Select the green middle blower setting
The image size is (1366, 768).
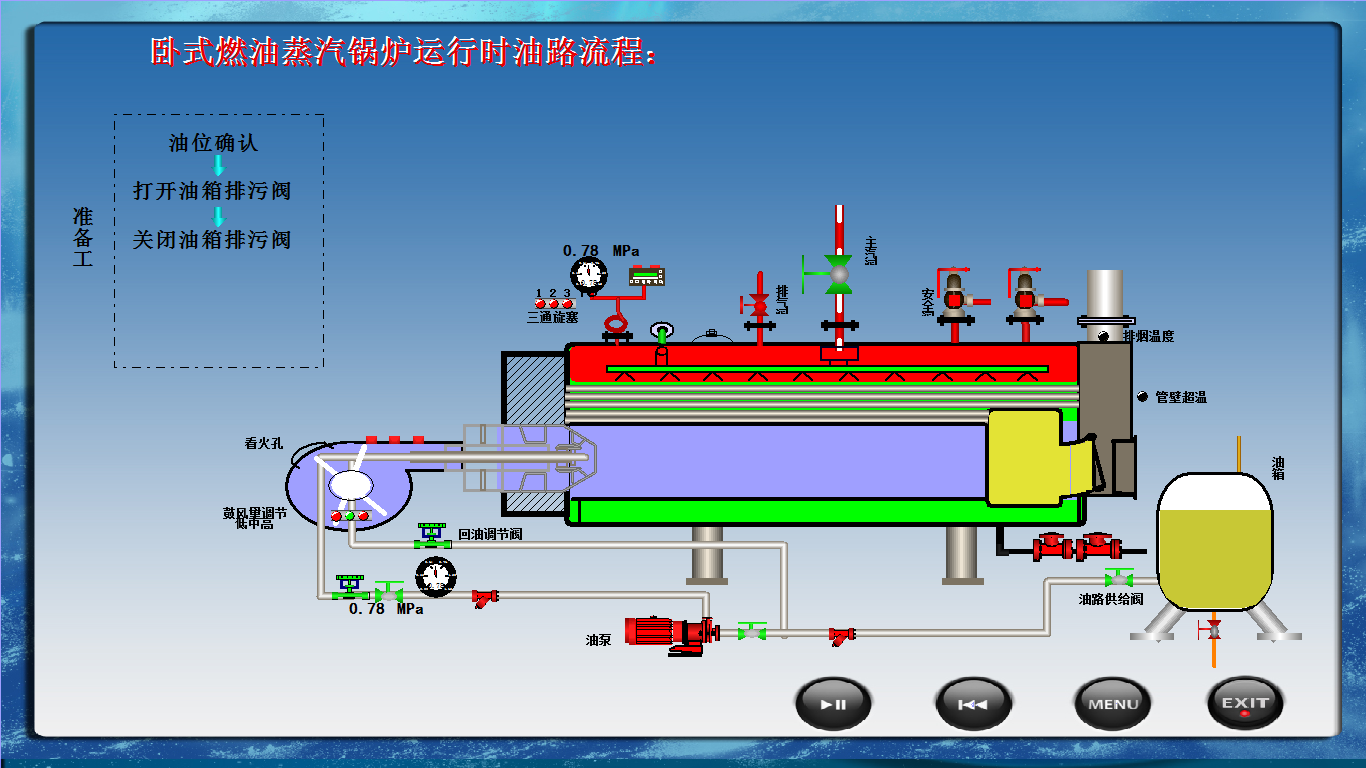(x=350, y=516)
